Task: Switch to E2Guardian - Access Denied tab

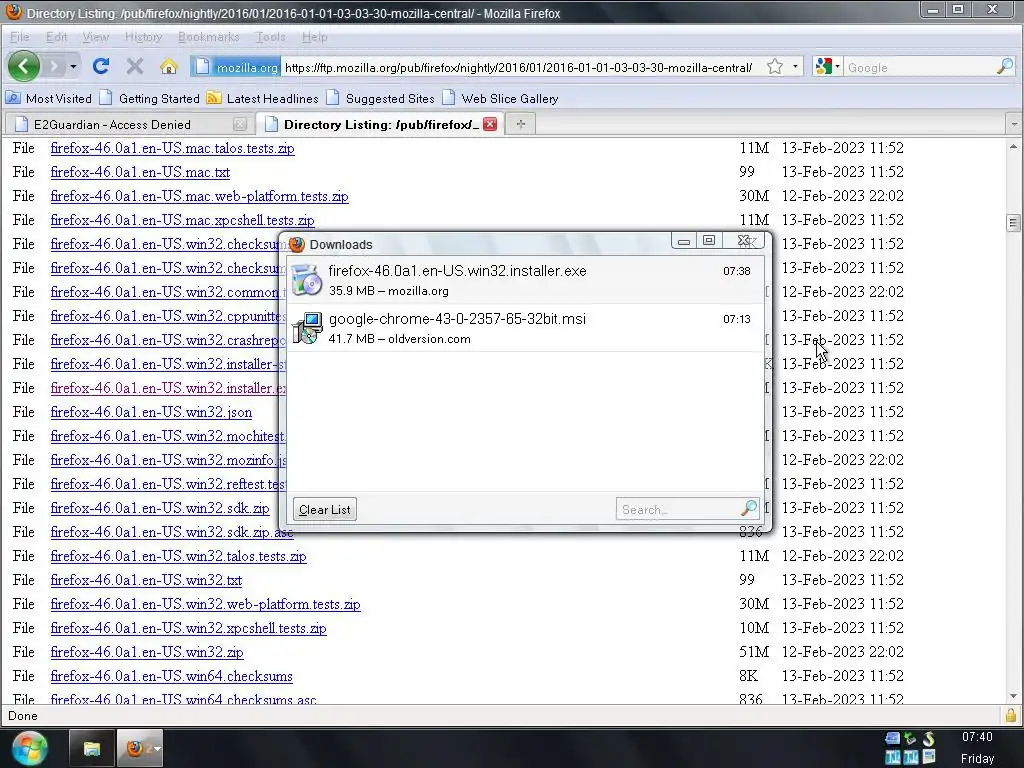Action: (x=127, y=124)
